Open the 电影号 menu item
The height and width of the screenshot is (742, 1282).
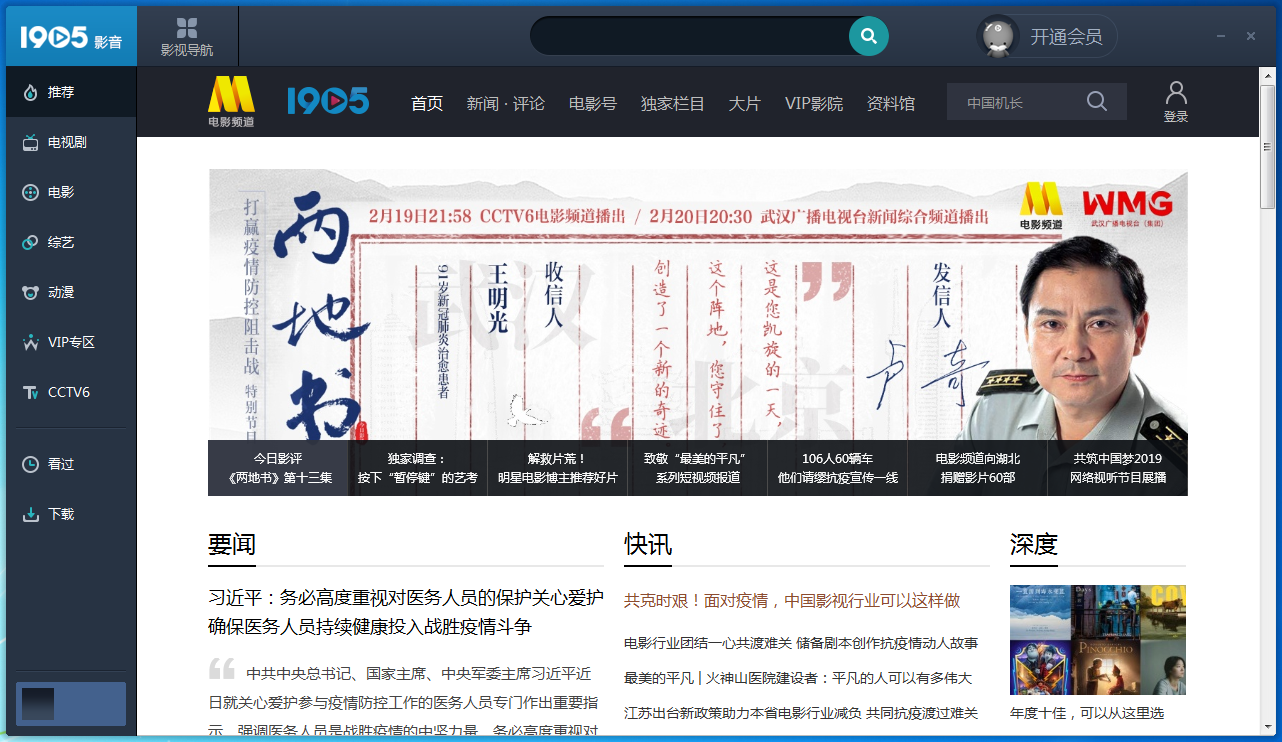[x=593, y=103]
